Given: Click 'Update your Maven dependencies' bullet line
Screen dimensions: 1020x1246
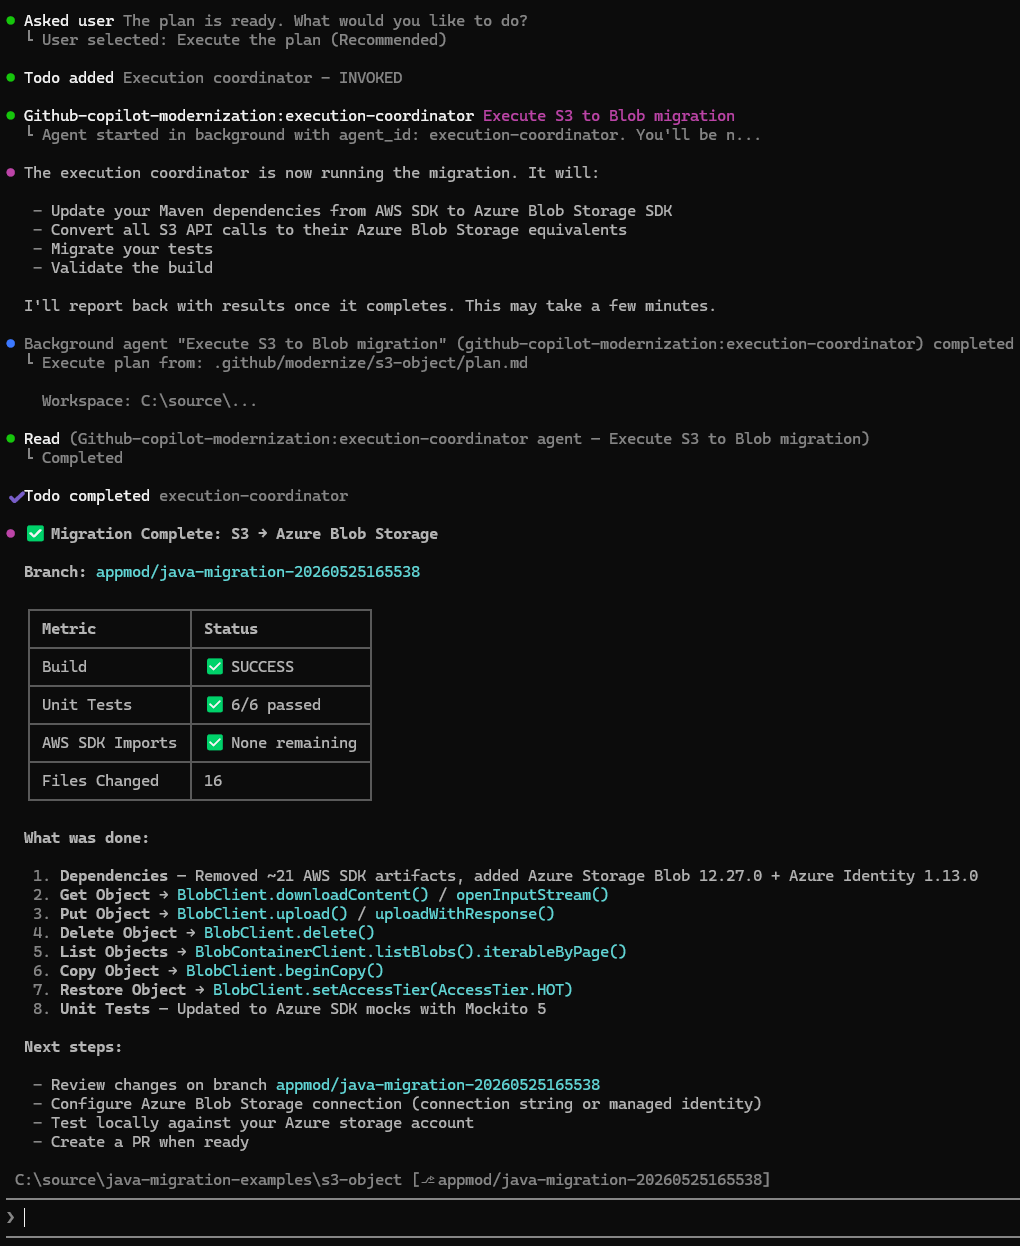Looking at the screenshot, I should (x=361, y=211).
